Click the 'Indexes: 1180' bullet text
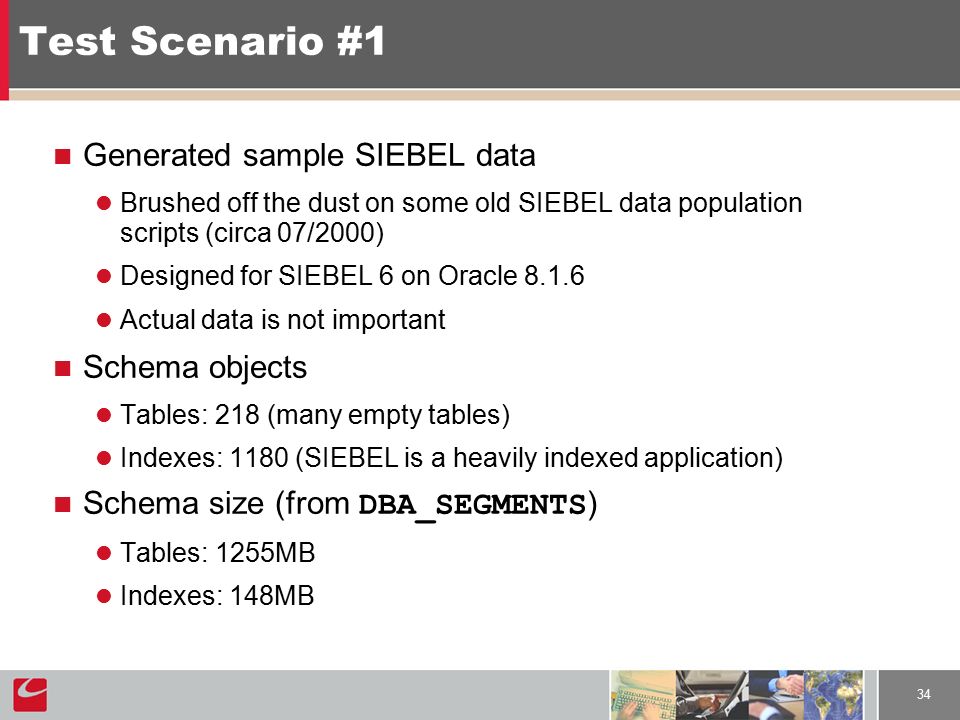The height and width of the screenshot is (720, 960). click(451, 458)
